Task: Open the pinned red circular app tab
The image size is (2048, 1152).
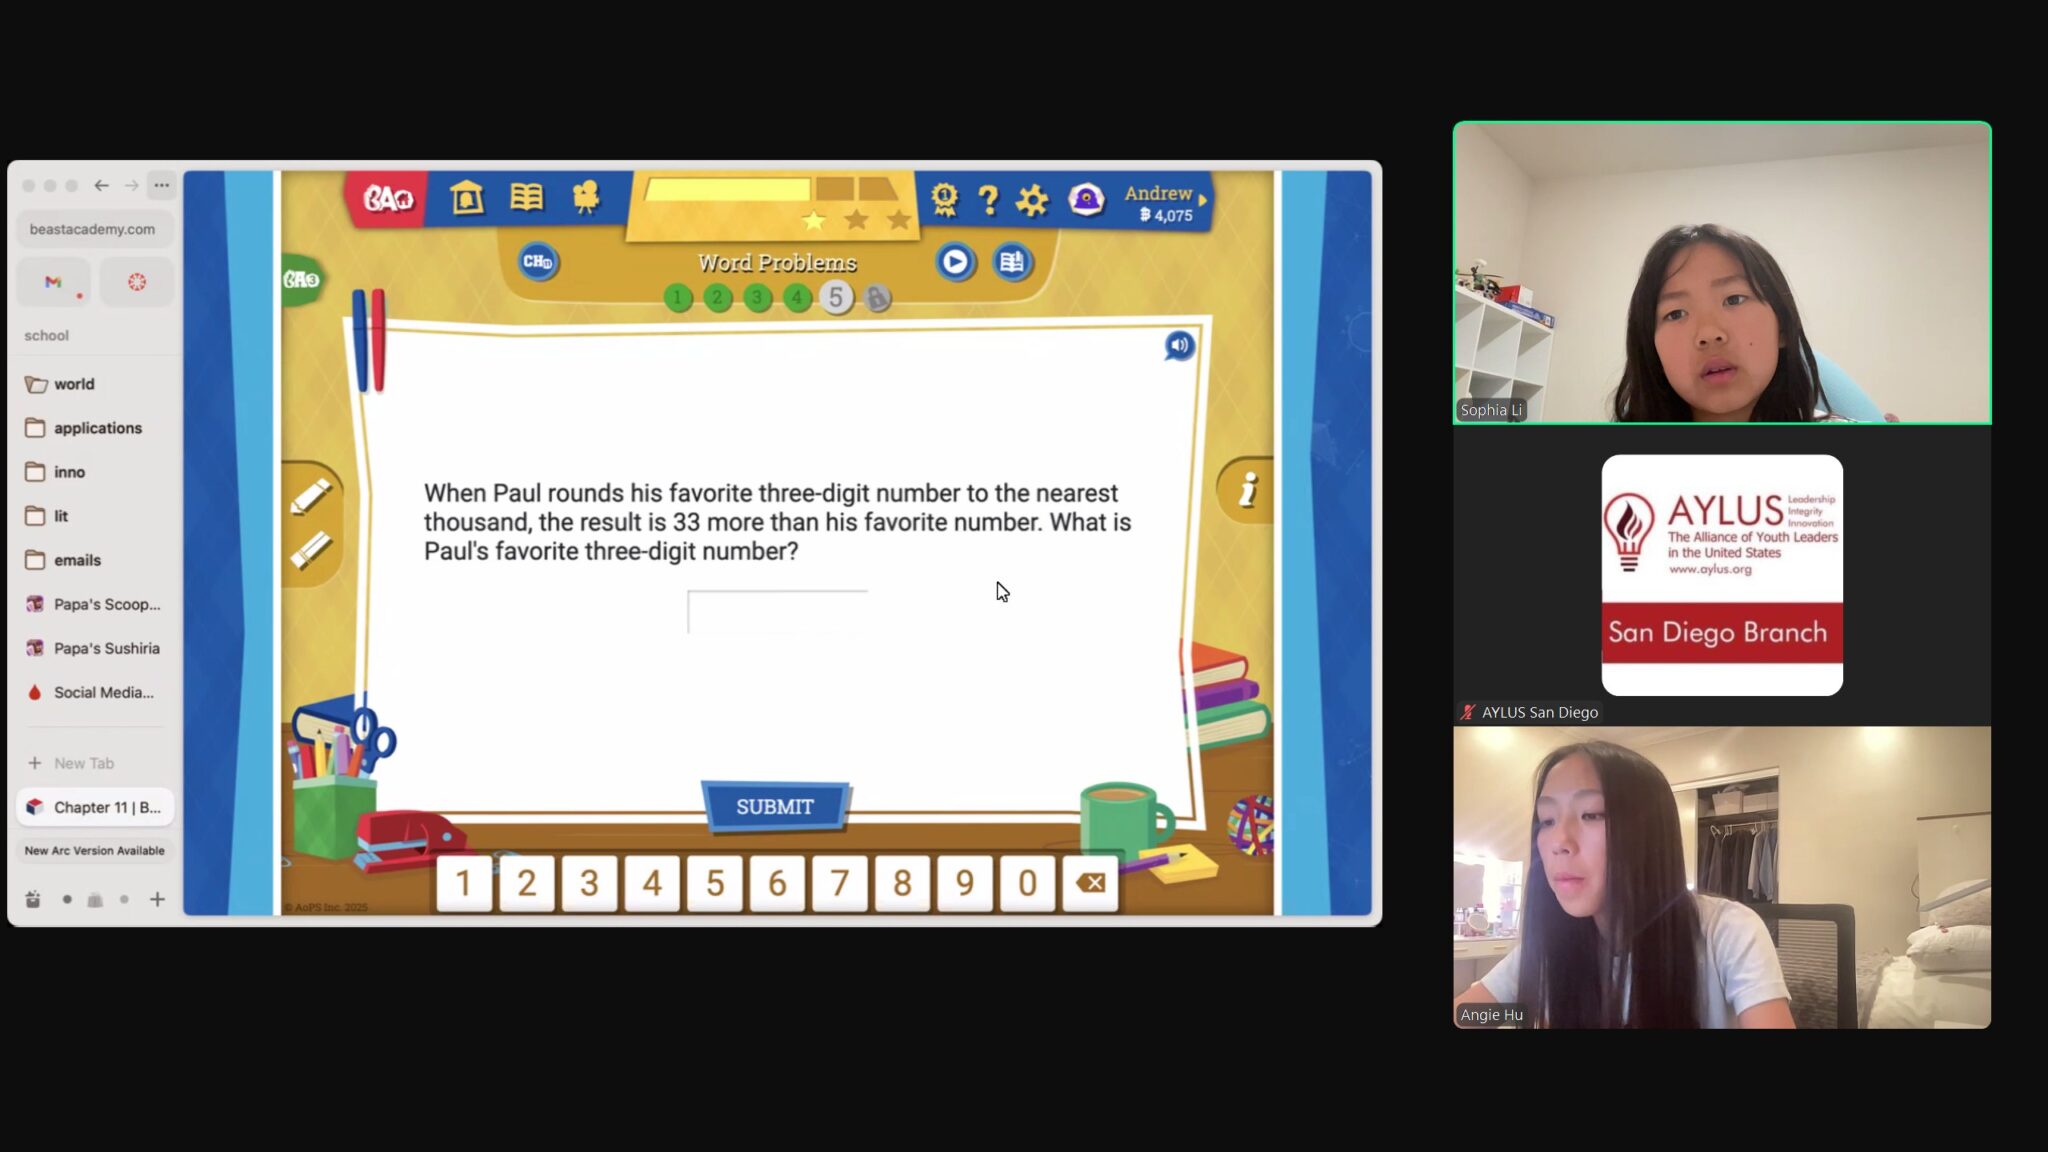Action: [137, 282]
